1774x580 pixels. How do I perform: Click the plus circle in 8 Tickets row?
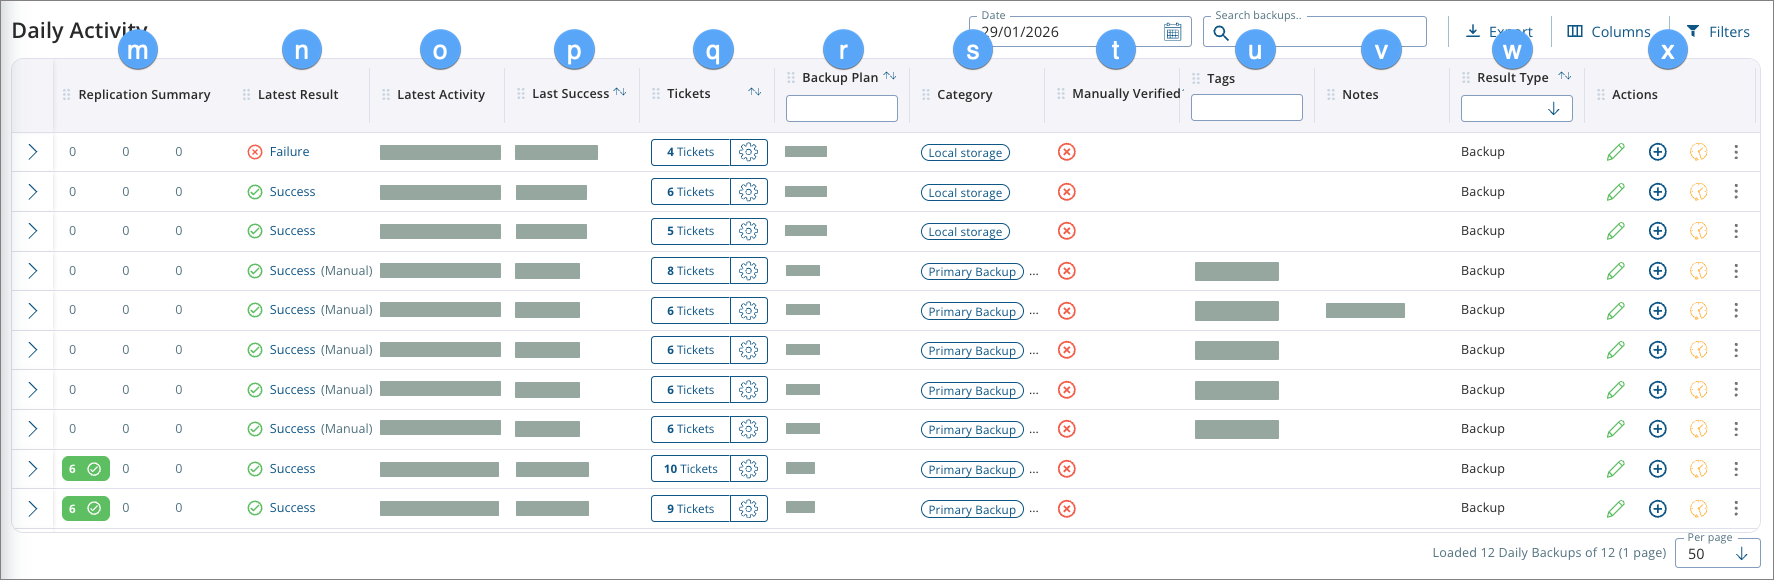coord(1658,271)
